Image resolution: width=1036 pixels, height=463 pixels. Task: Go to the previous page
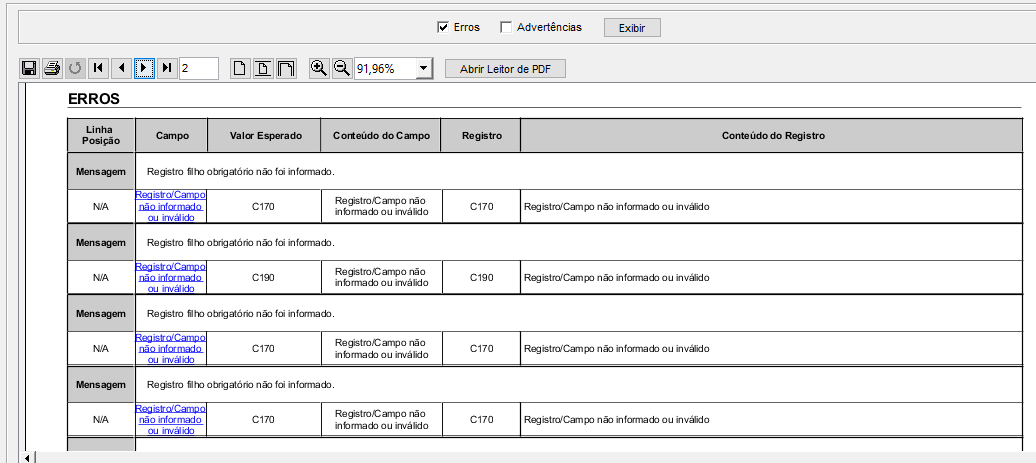pos(121,68)
